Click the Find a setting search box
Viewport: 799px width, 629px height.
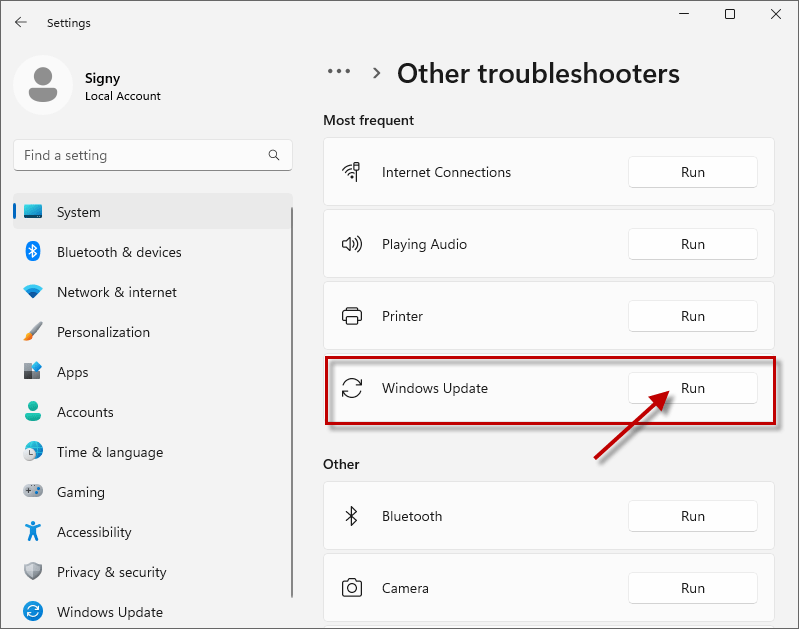click(153, 155)
